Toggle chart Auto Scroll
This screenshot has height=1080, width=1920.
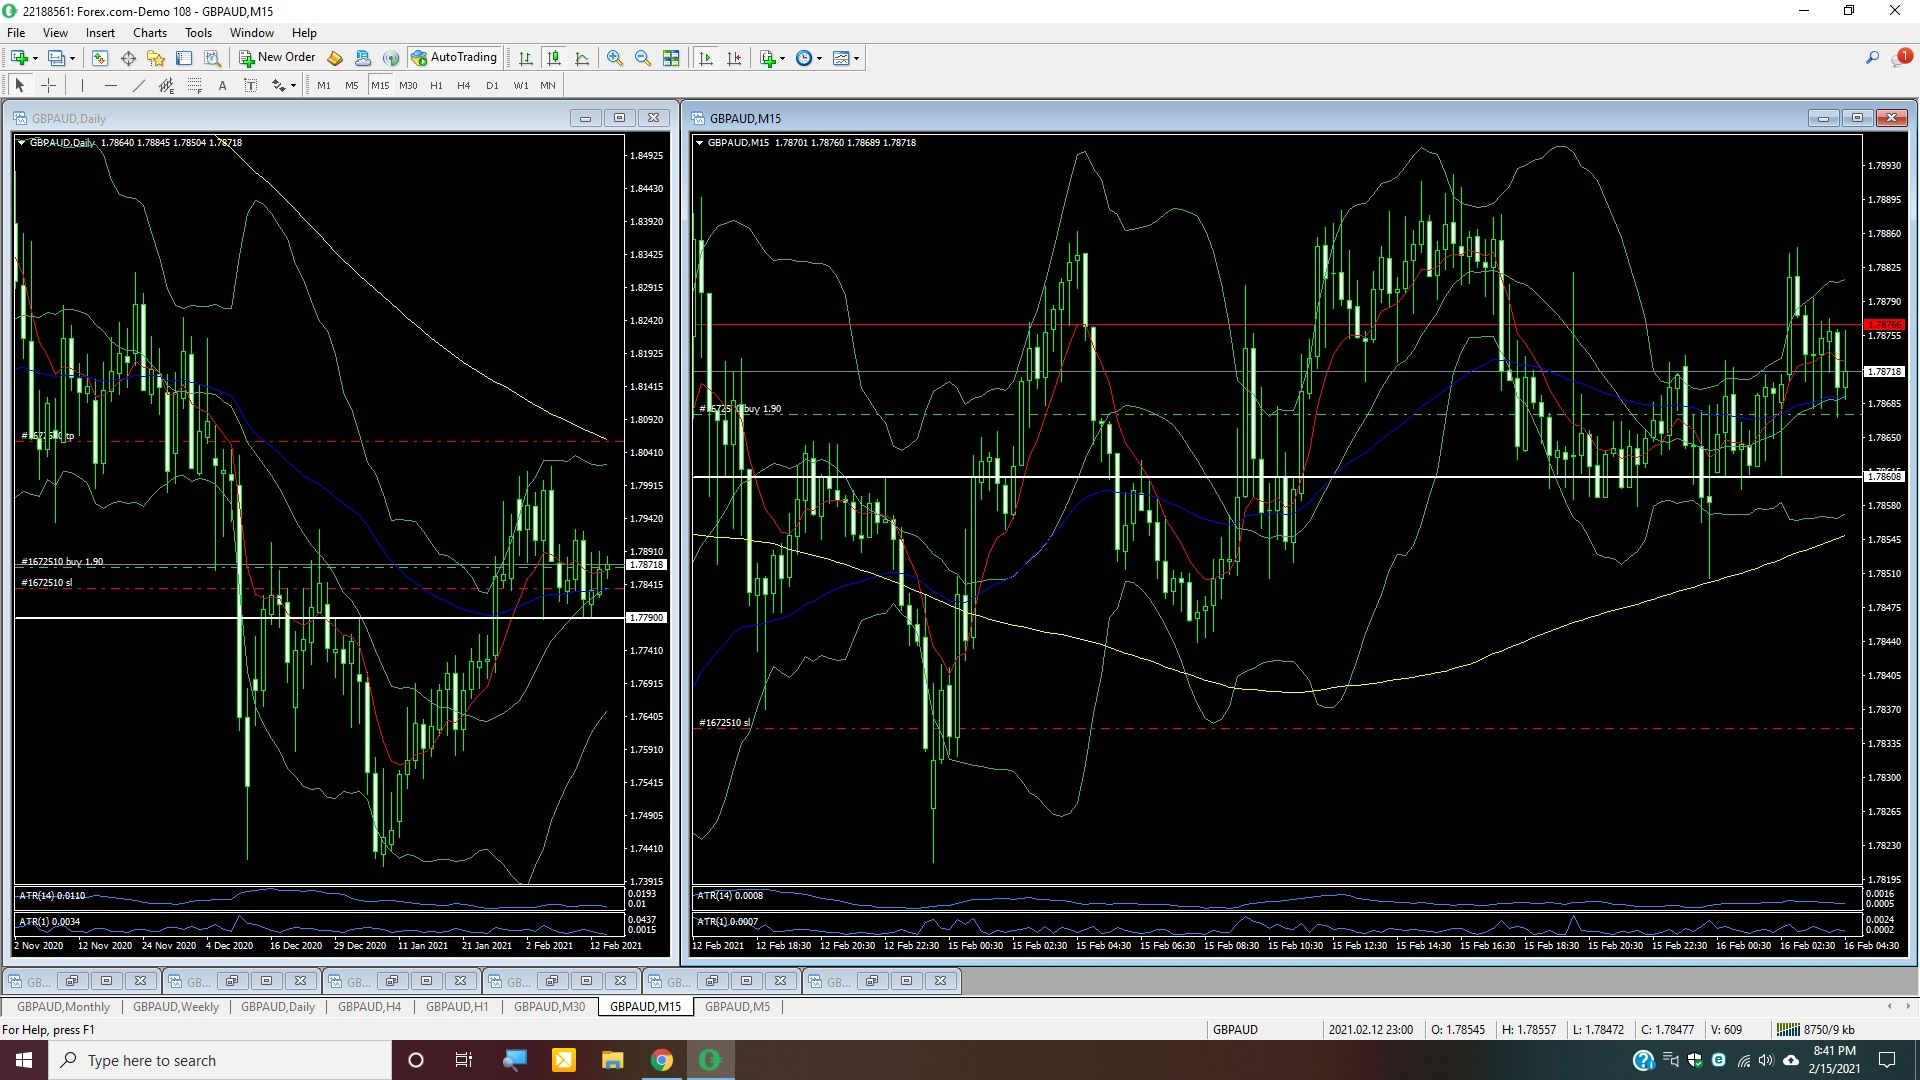tap(706, 58)
